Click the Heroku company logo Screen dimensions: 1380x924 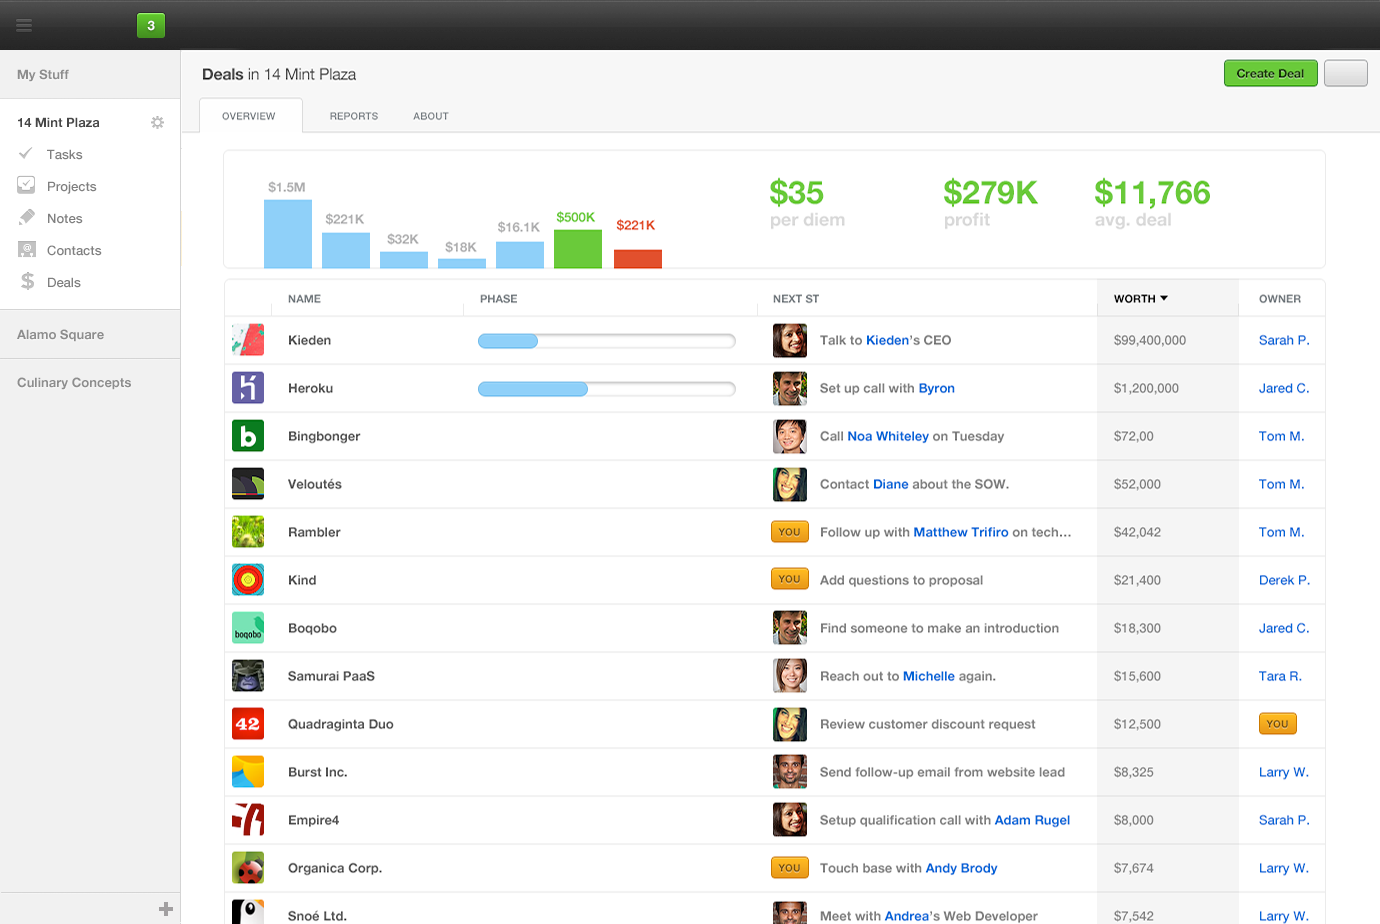pyautogui.click(x=248, y=388)
